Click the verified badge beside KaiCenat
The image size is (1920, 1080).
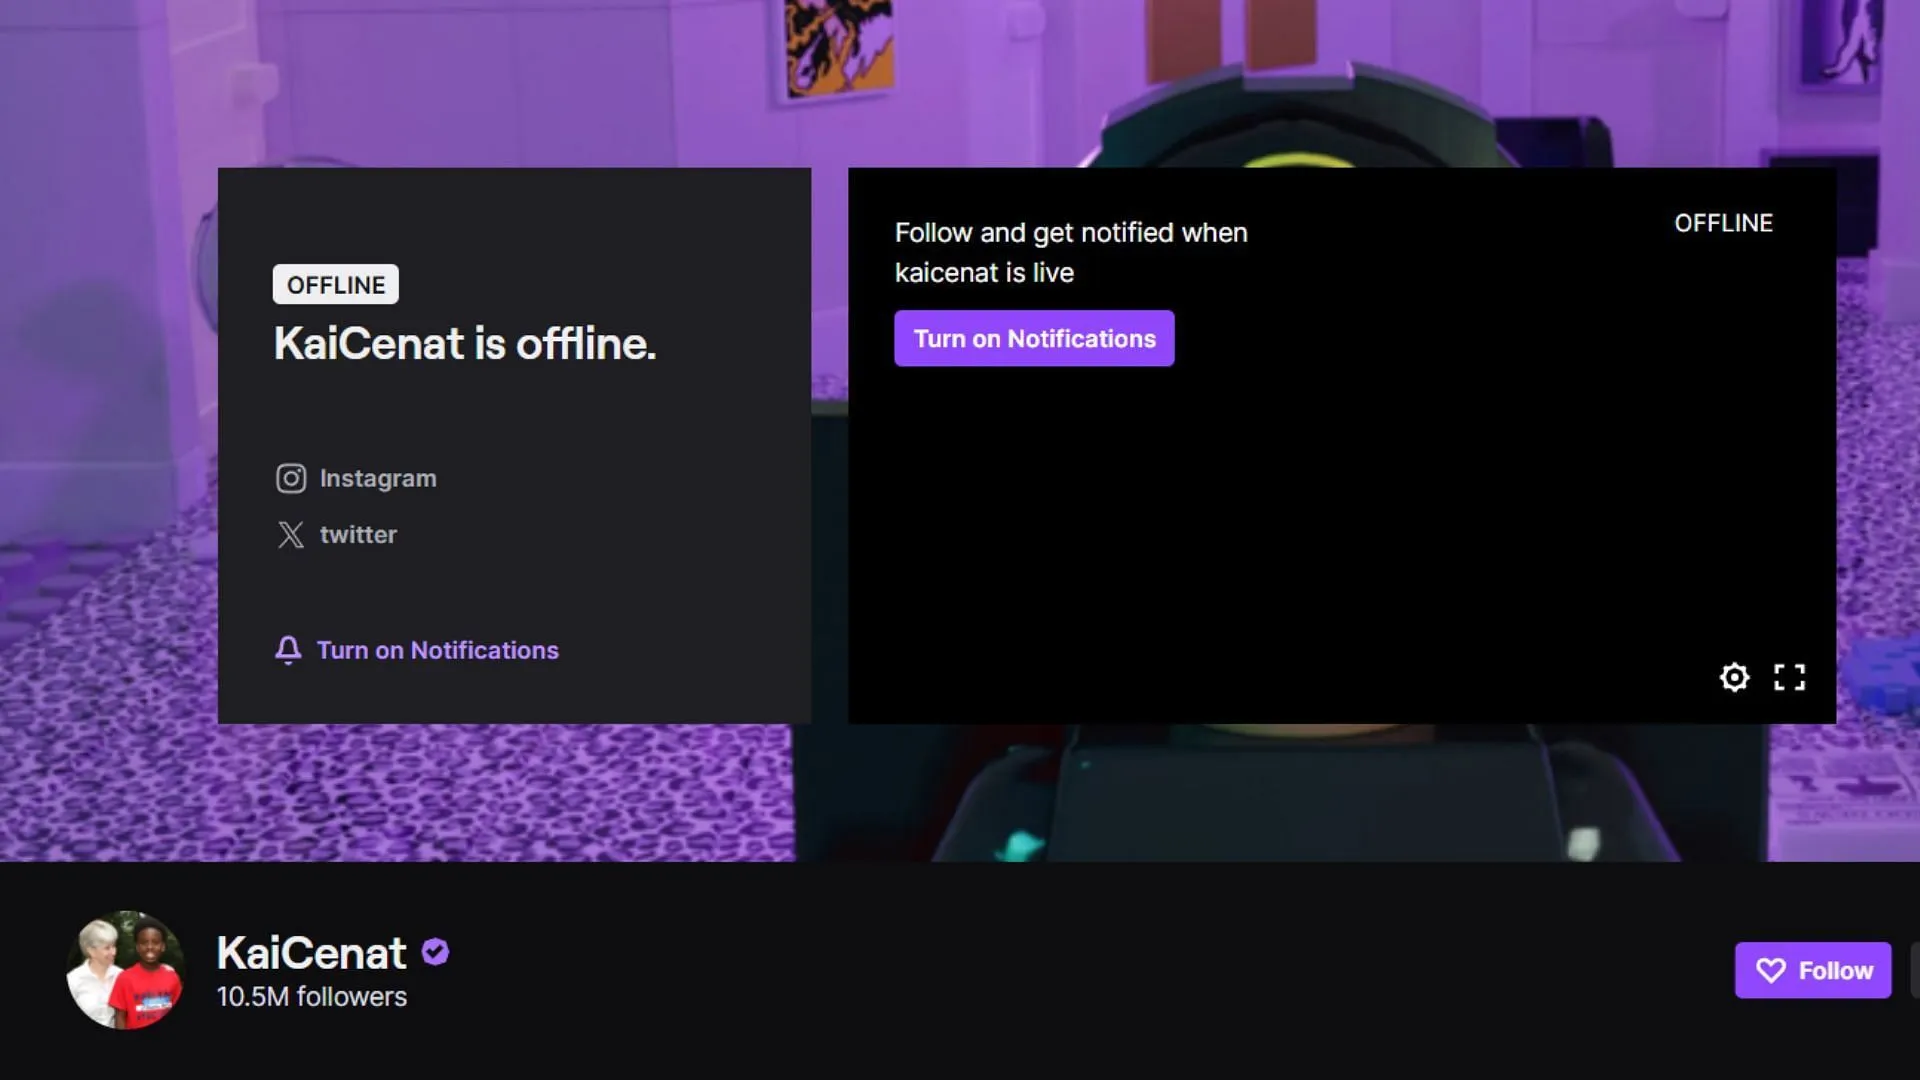(x=435, y=952)
